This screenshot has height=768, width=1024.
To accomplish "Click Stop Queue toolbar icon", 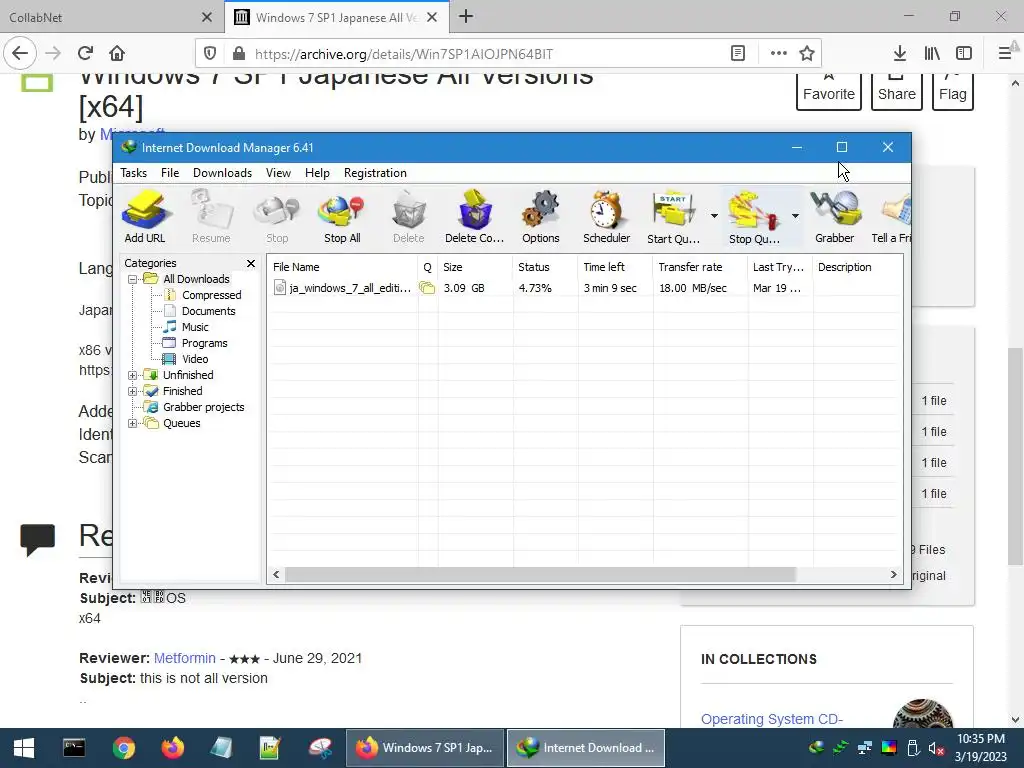I will (x=754, y=217).
